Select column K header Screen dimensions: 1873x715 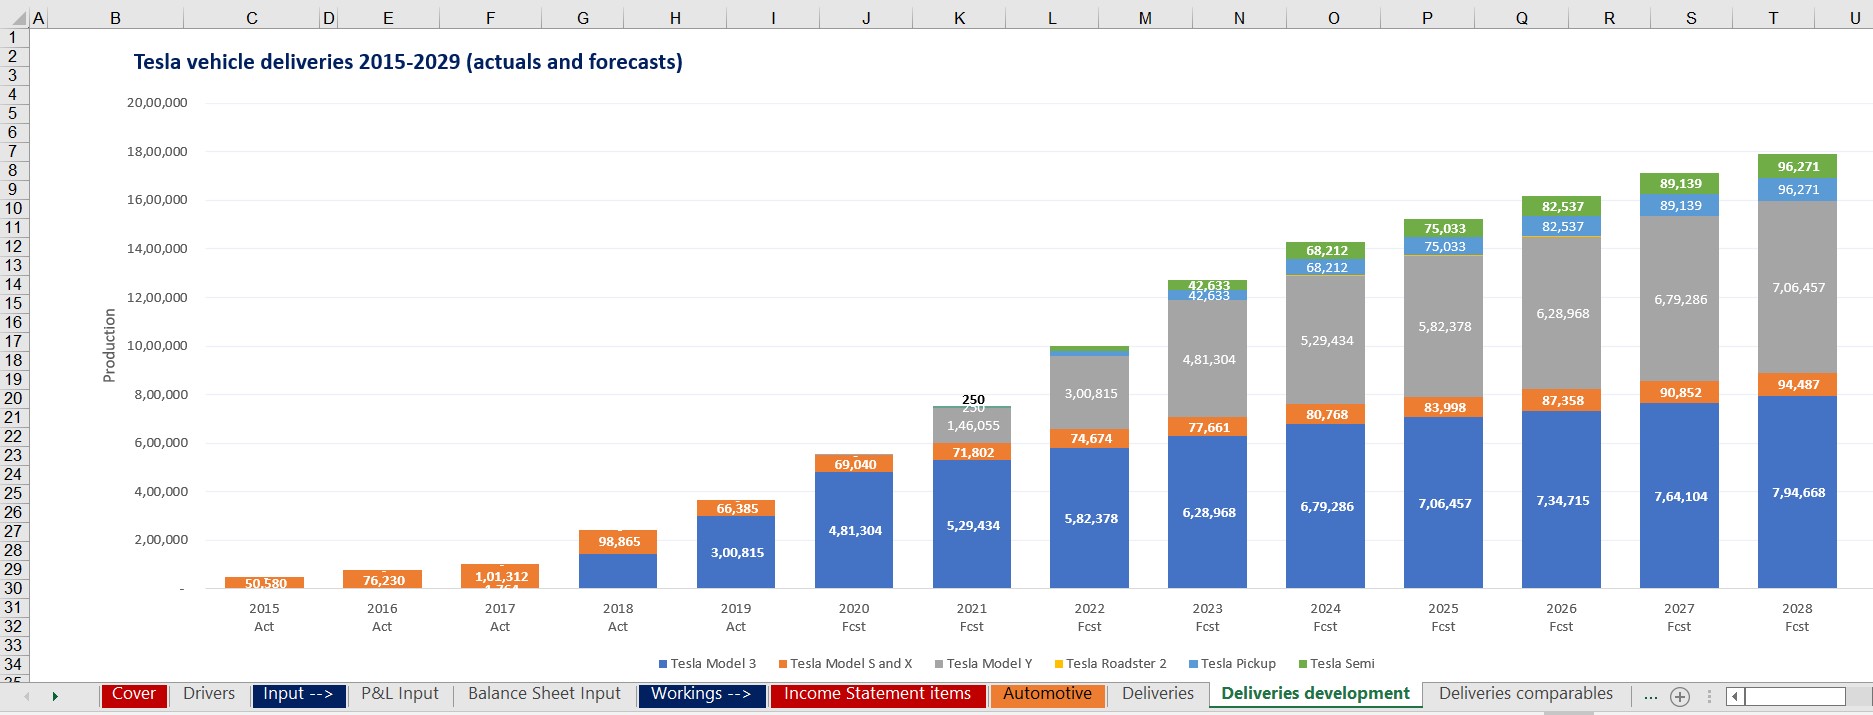coord(959,18)
